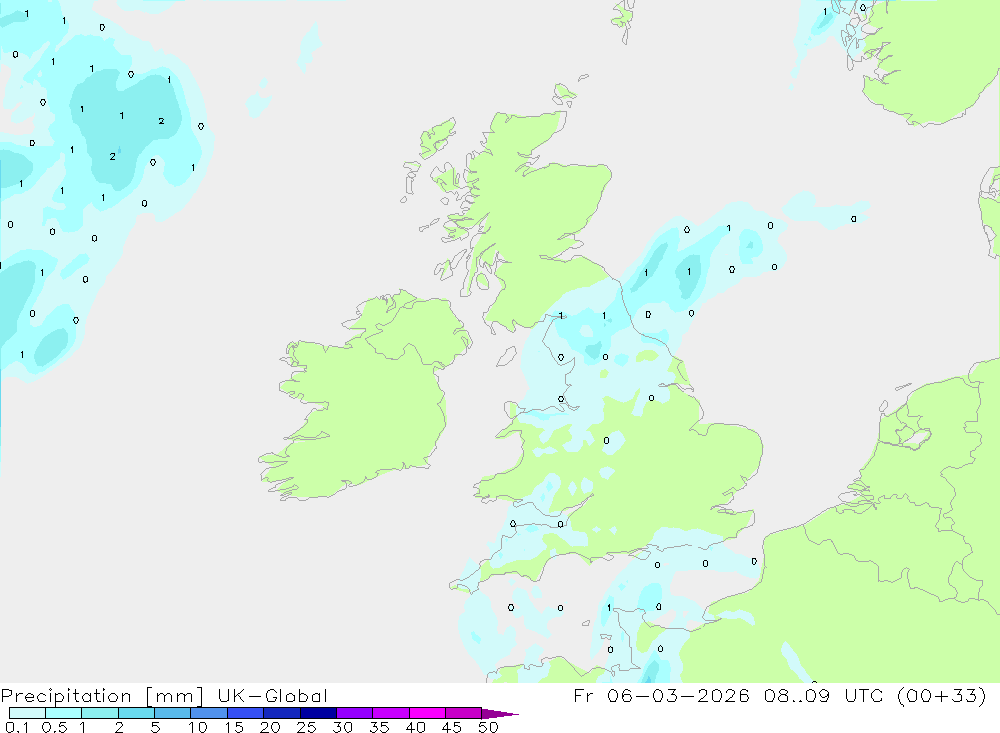Screen dimensions: 1000x733
Task: Click the legend value label '15'
Action: 234,727
